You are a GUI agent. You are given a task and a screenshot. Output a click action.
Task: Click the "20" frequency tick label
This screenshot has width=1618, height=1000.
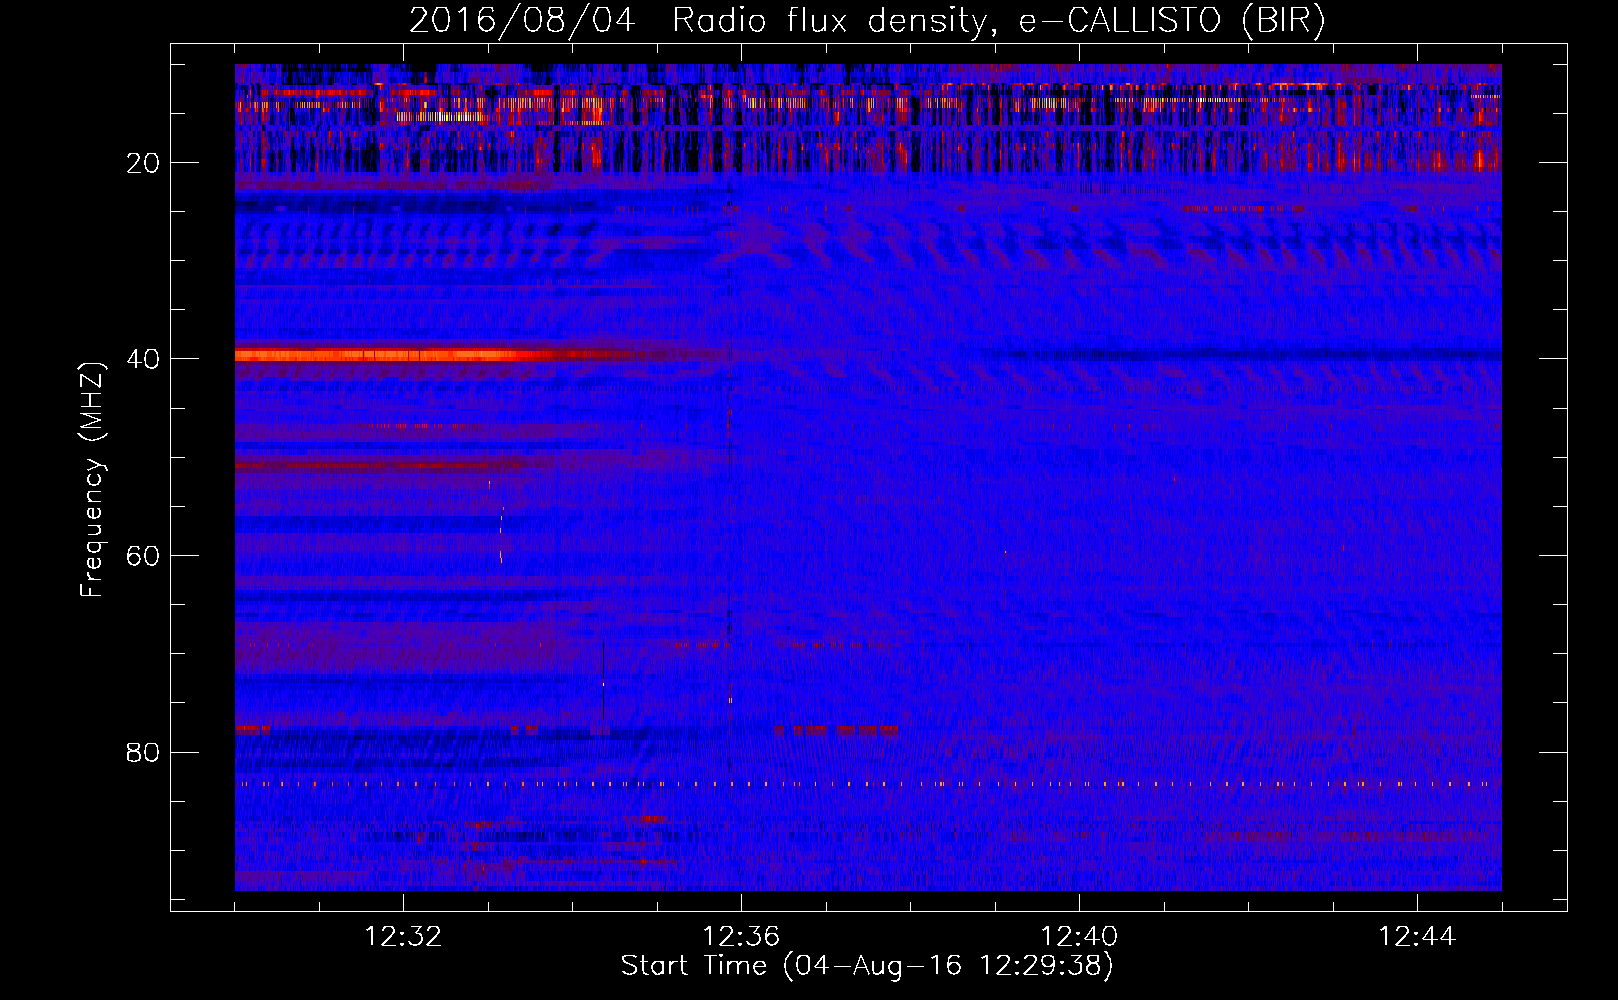tap(144, 163)
